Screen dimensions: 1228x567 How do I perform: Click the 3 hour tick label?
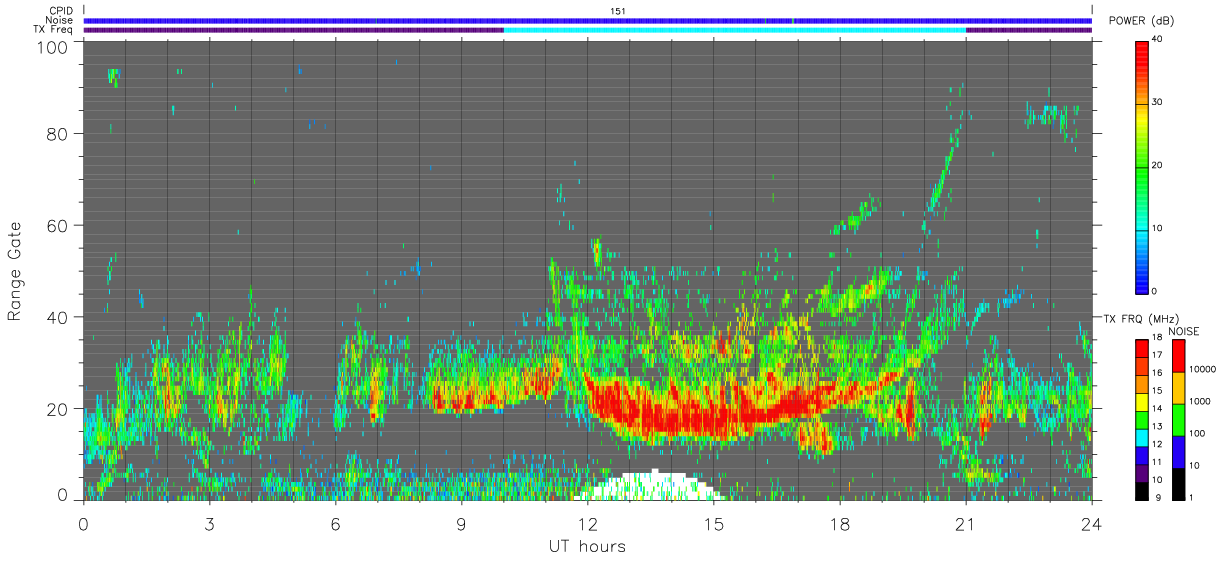209,523
